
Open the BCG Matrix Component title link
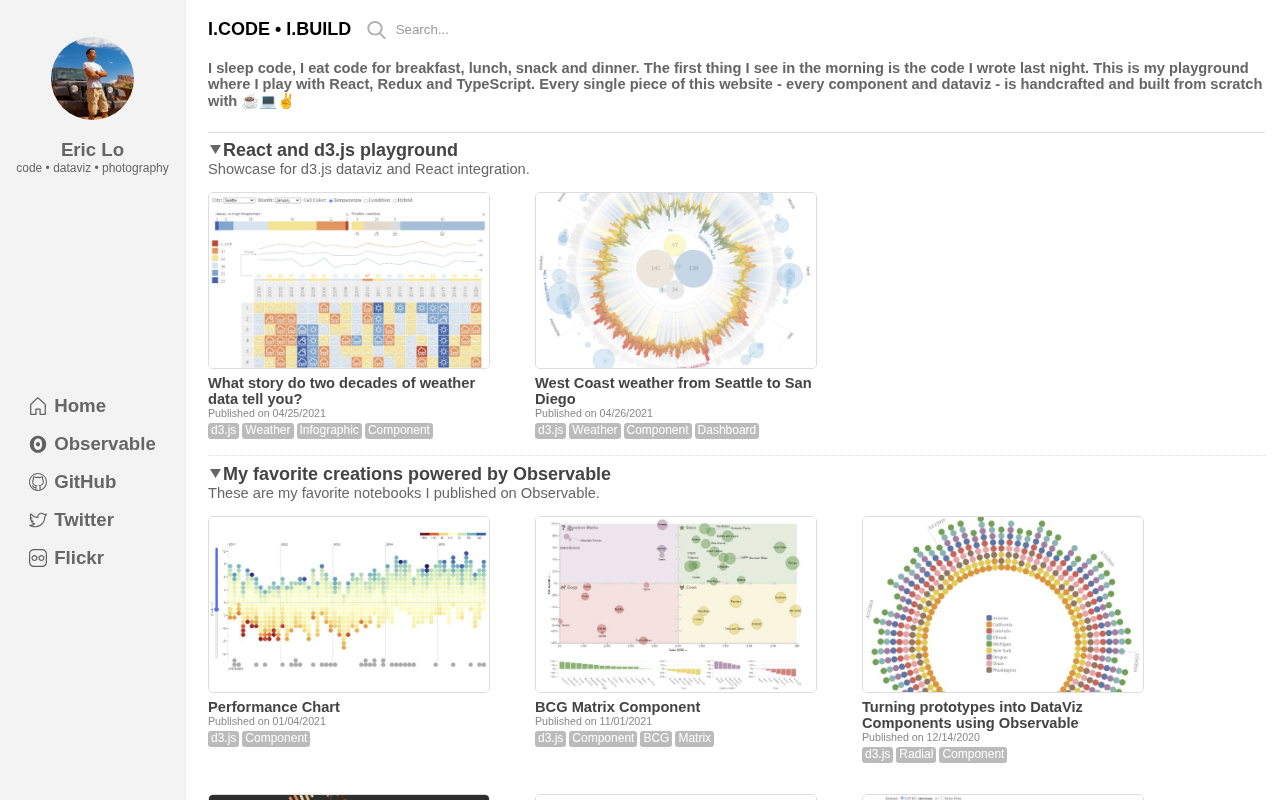617,707
